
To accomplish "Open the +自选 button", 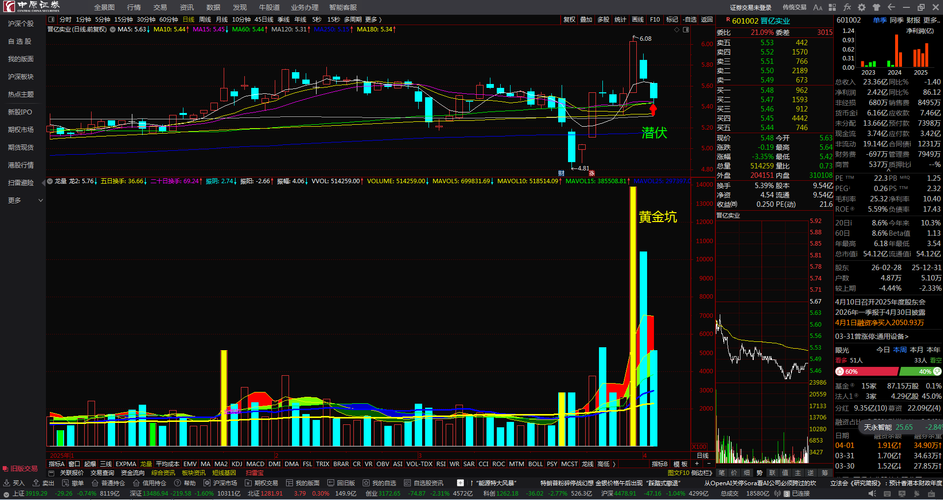I will 690,19.
